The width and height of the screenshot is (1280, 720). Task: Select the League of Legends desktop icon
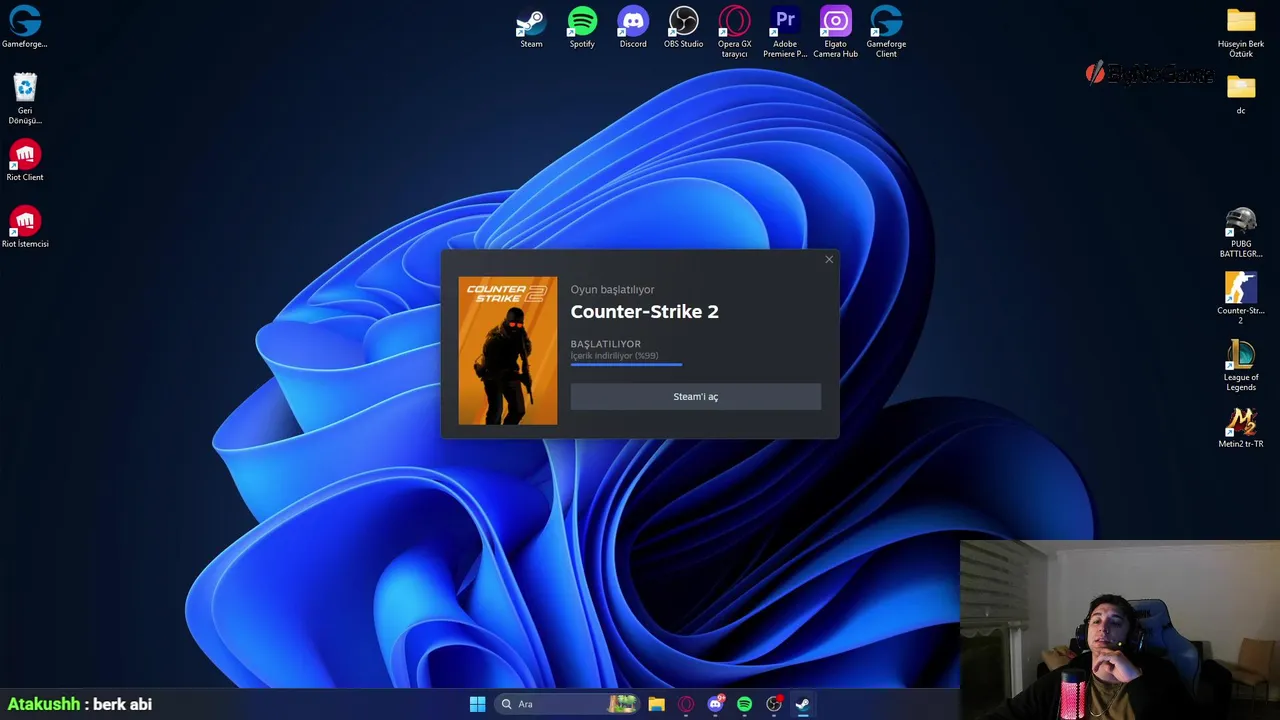click(1241, 365)
